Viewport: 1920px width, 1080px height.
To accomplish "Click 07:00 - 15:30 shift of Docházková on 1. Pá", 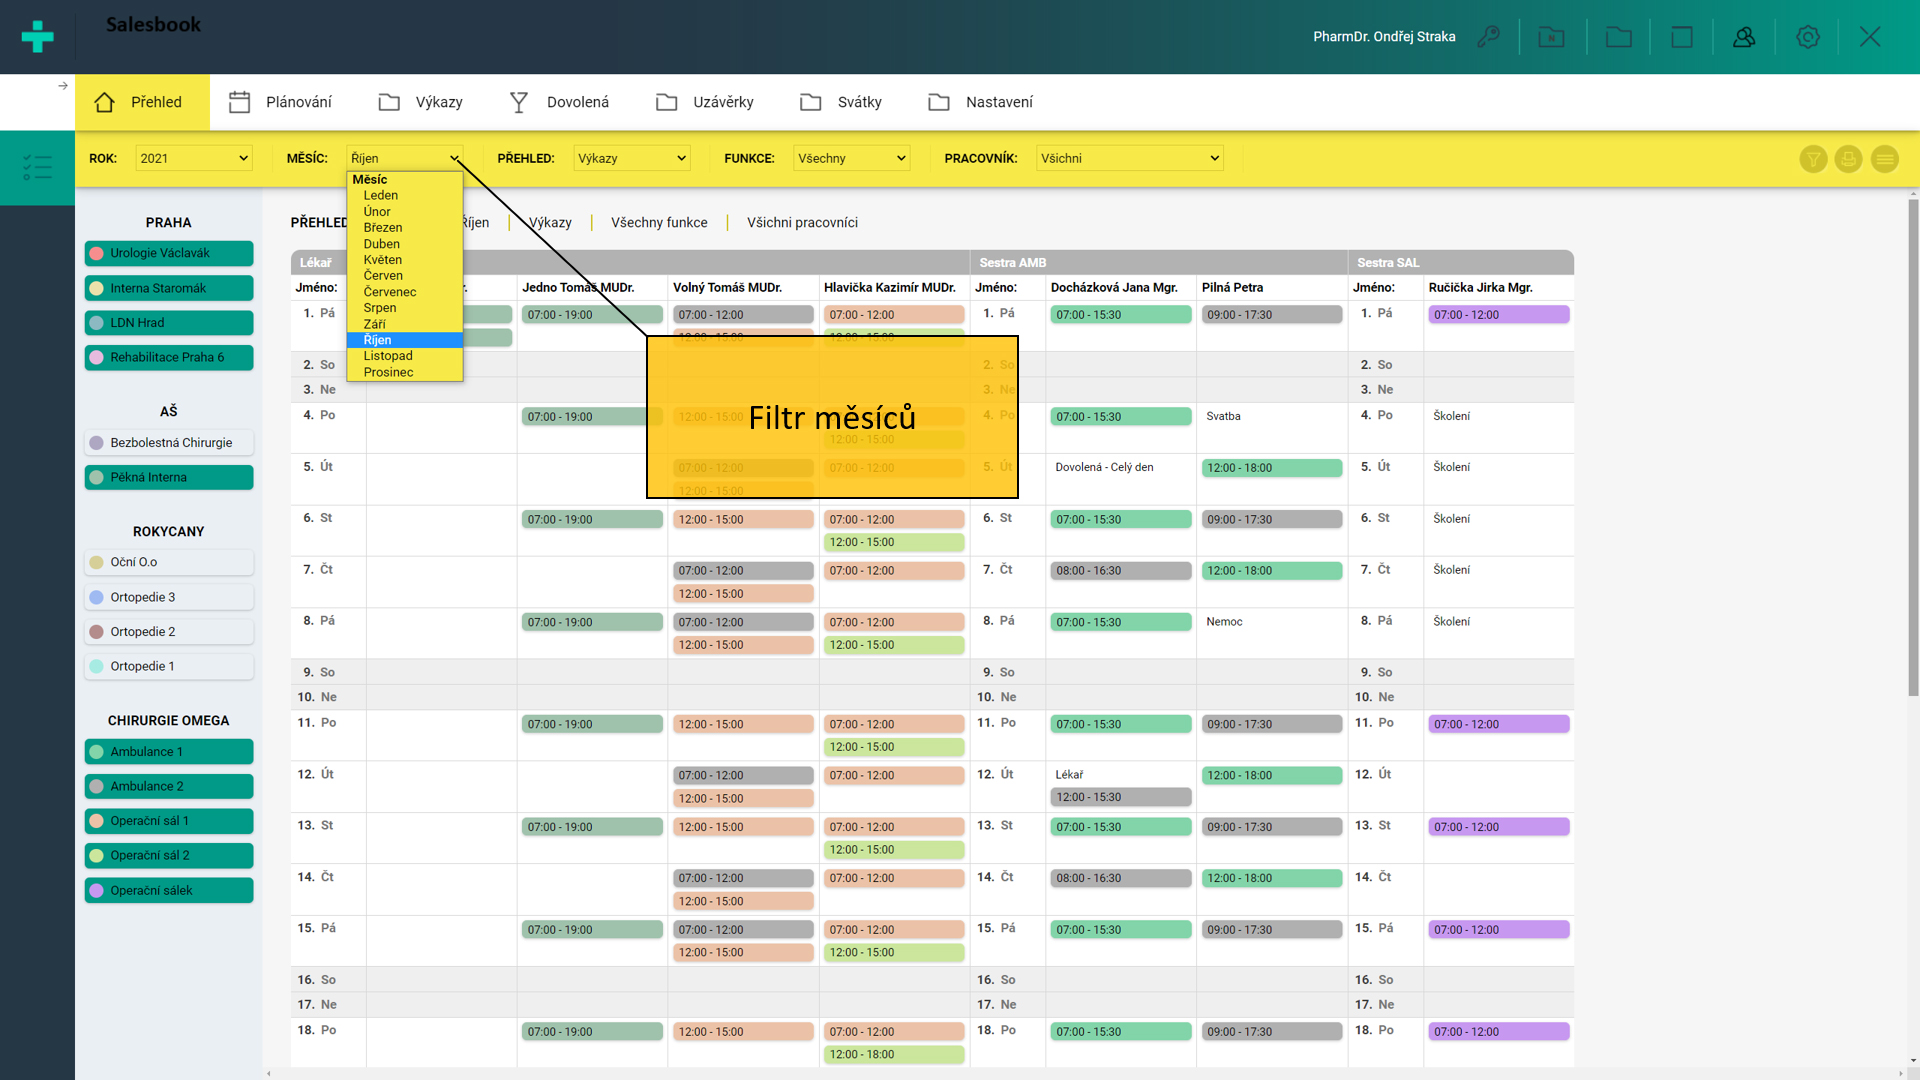I will 1120,315.
